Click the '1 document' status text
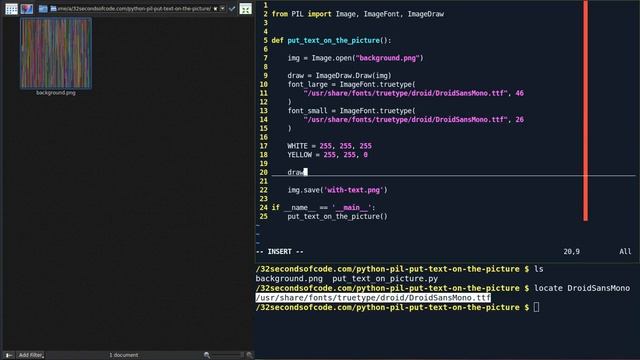640x360 pixels. coord(124,355)
